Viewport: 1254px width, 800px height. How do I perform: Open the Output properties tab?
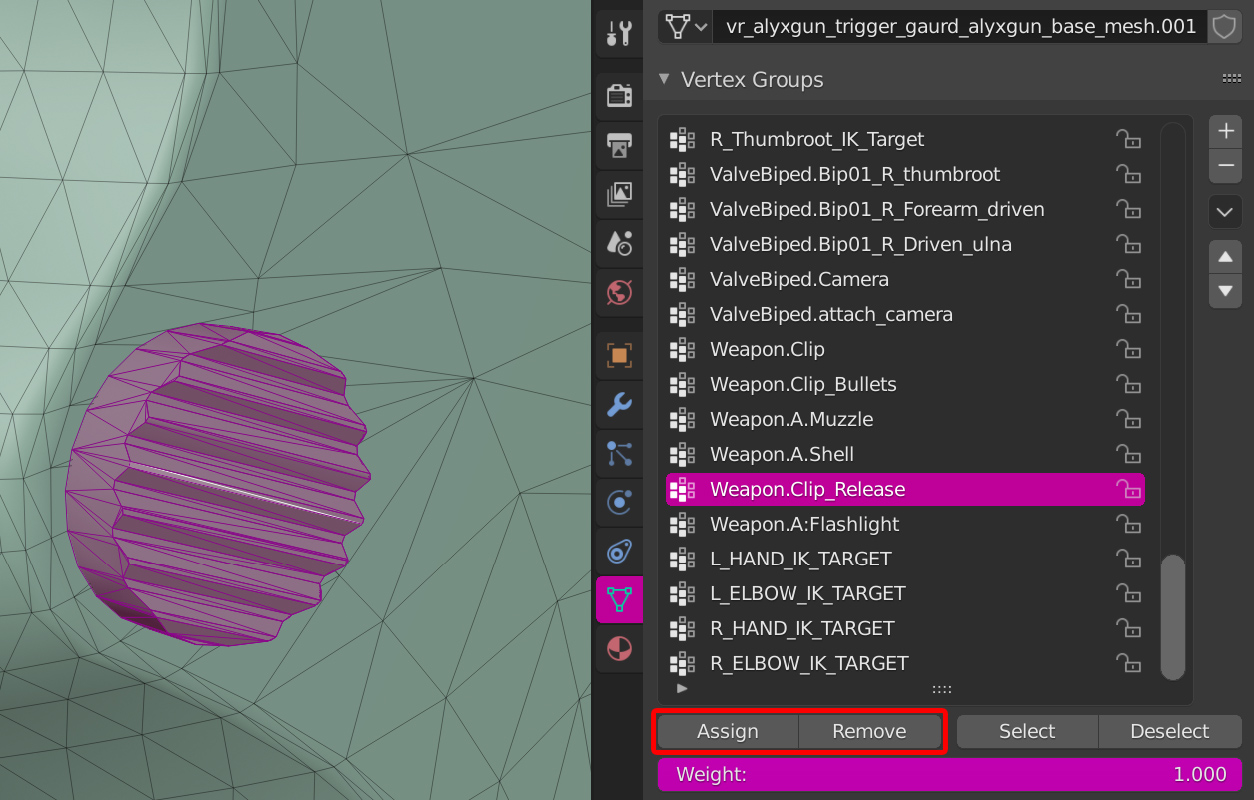619,145
